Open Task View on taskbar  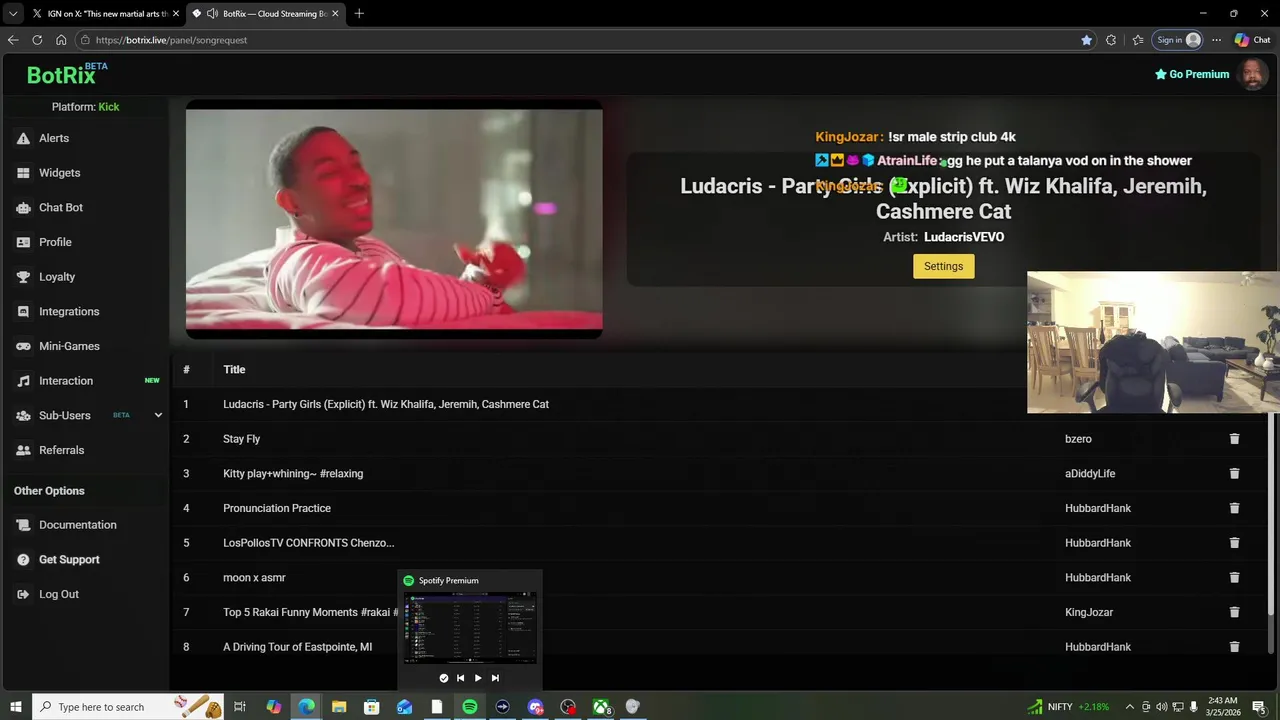pos(240,707)
